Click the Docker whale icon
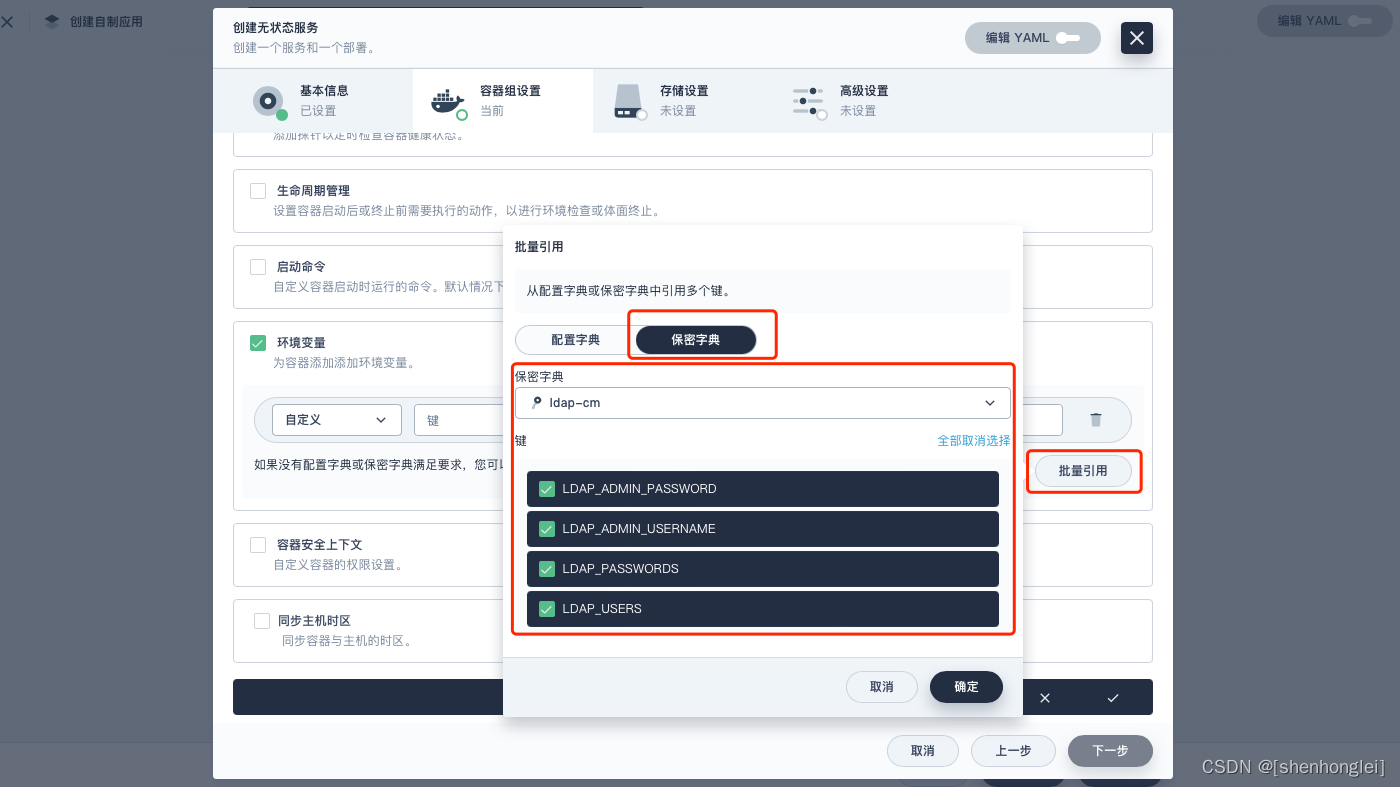The width and height of the screenshot is (1400, 787). [447, 101]
